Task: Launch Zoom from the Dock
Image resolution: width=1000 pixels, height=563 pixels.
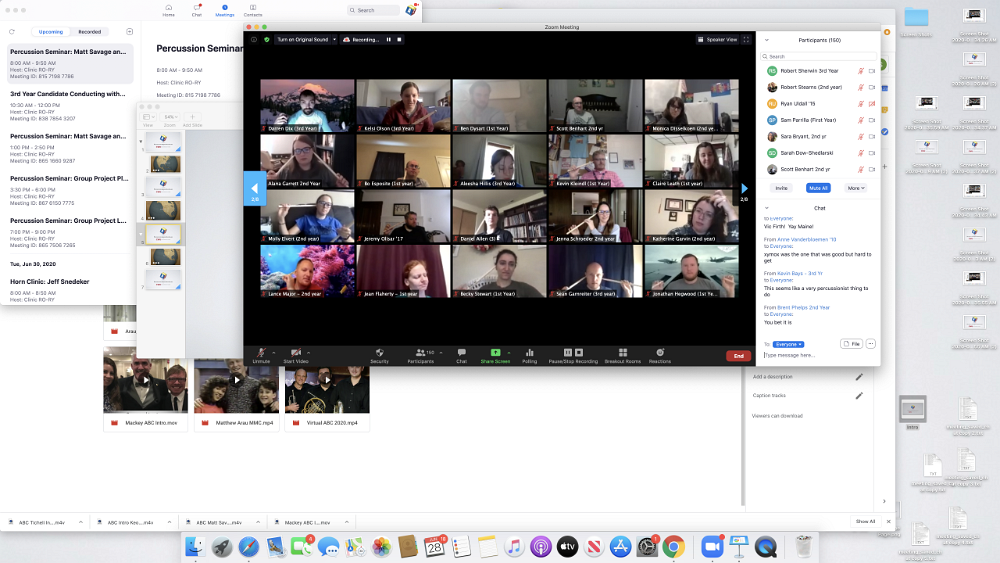Action: click(712, 547)
